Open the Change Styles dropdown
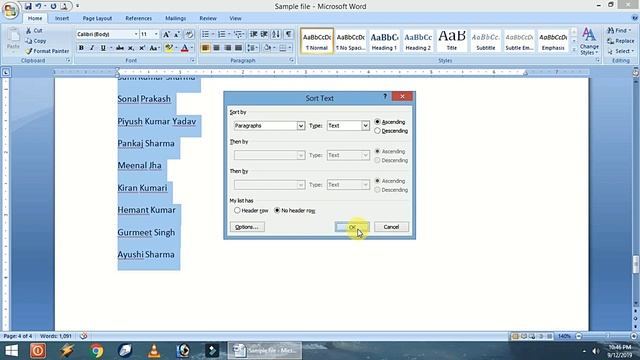The height and width of the screenshot is (360, 640). [589, 41]
